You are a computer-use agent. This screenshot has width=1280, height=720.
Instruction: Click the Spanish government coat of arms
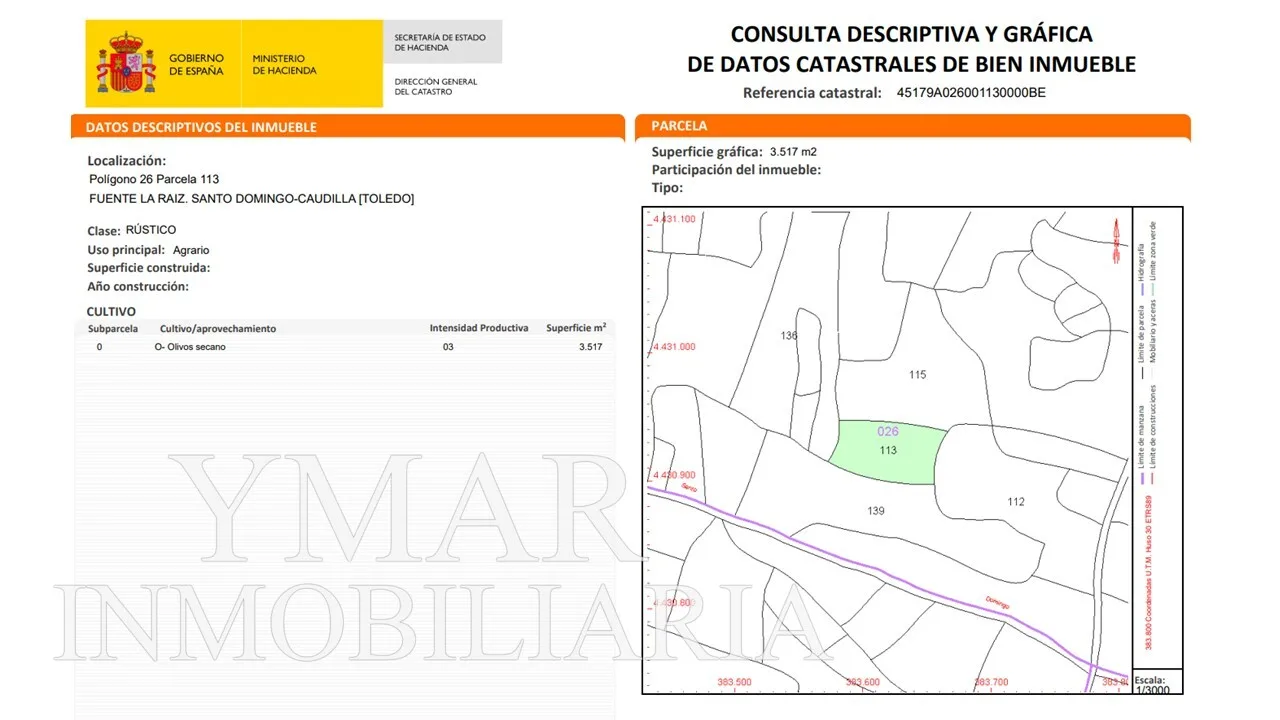(126, 63)
